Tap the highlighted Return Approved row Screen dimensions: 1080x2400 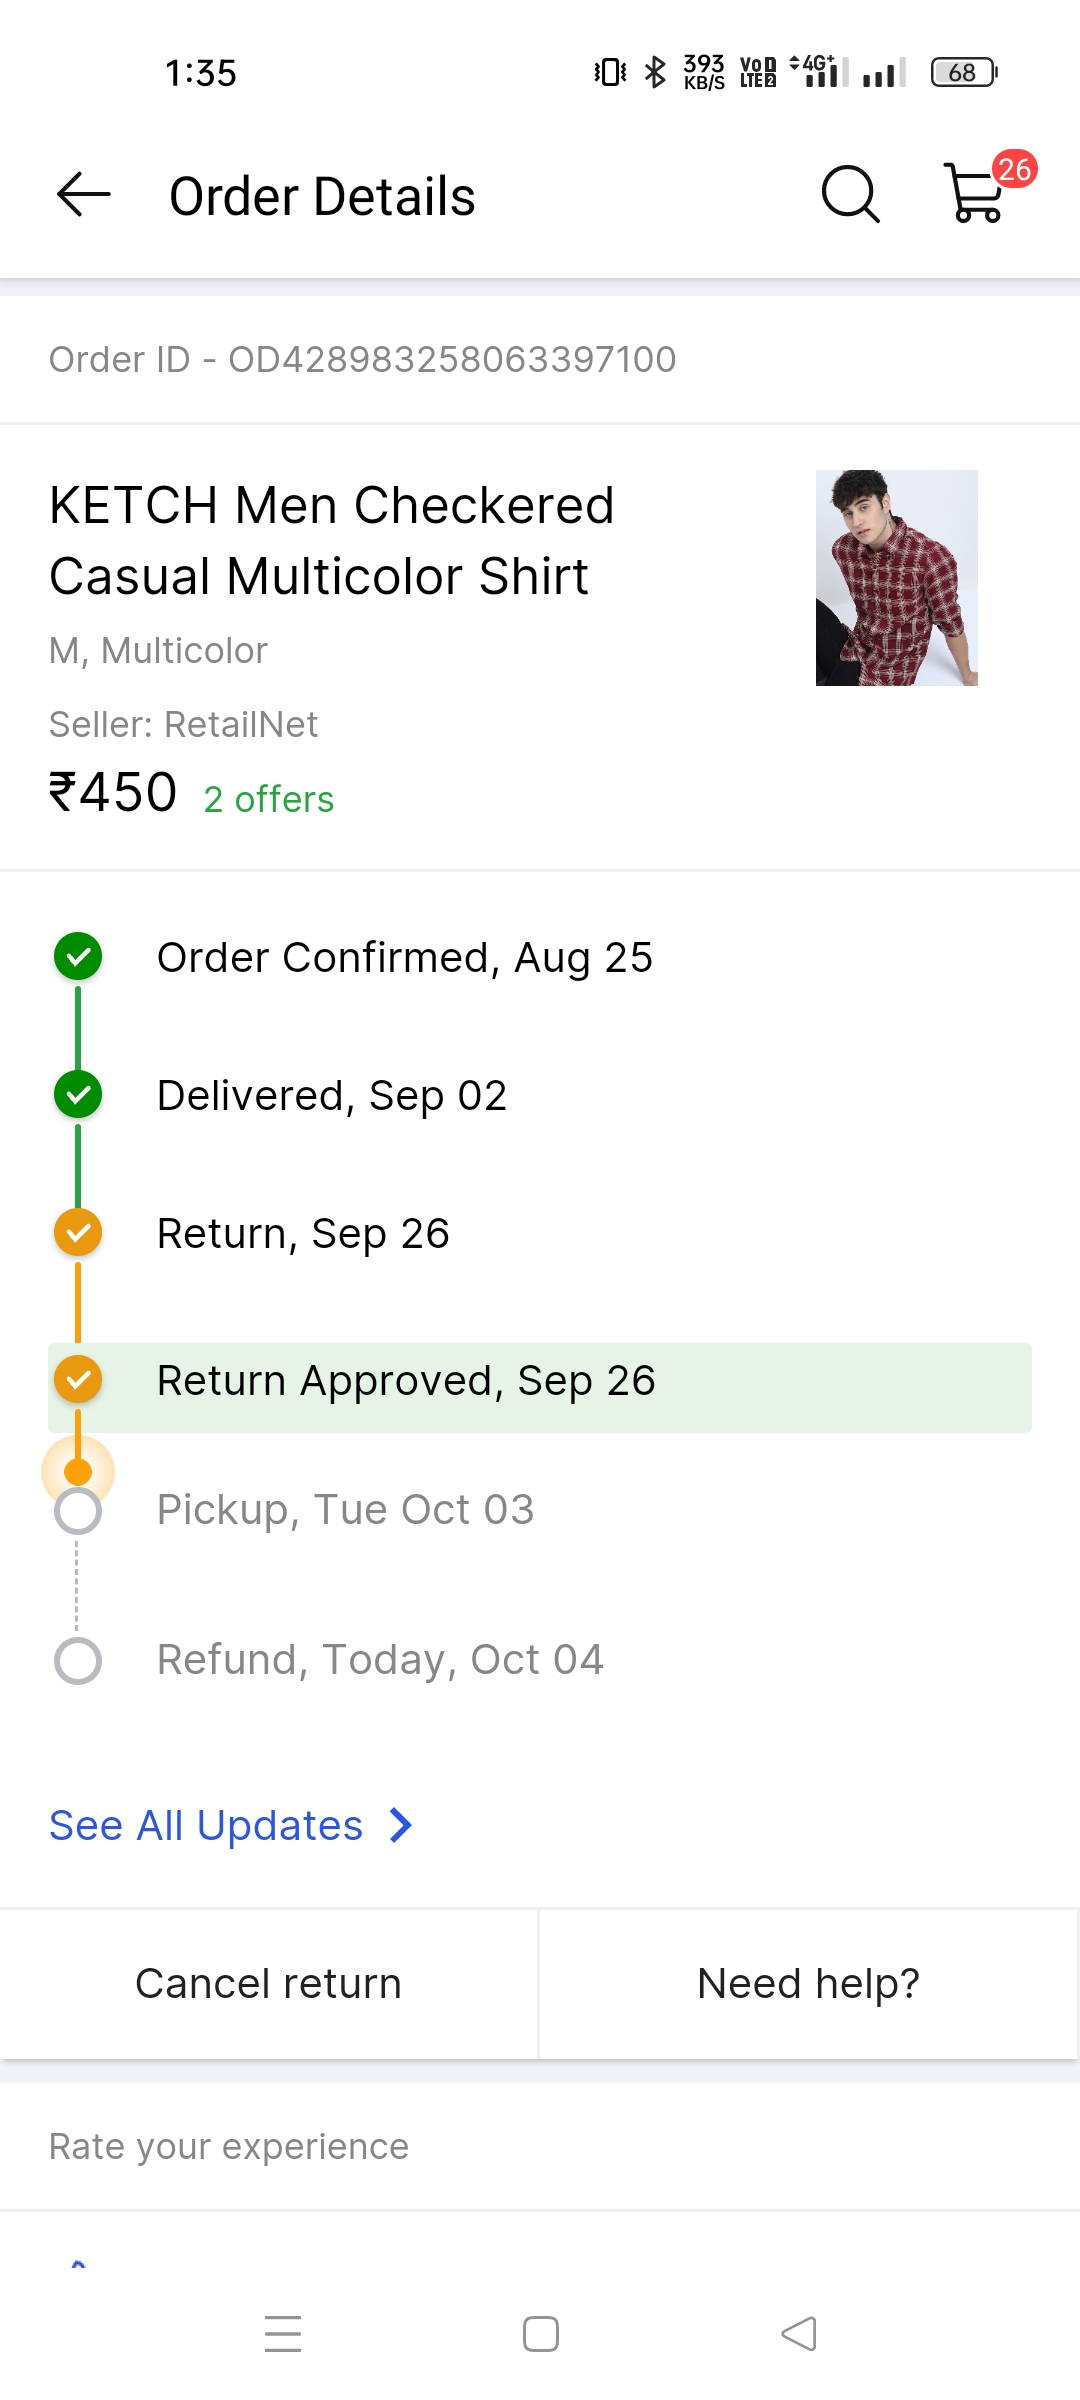pos(540,1387)
